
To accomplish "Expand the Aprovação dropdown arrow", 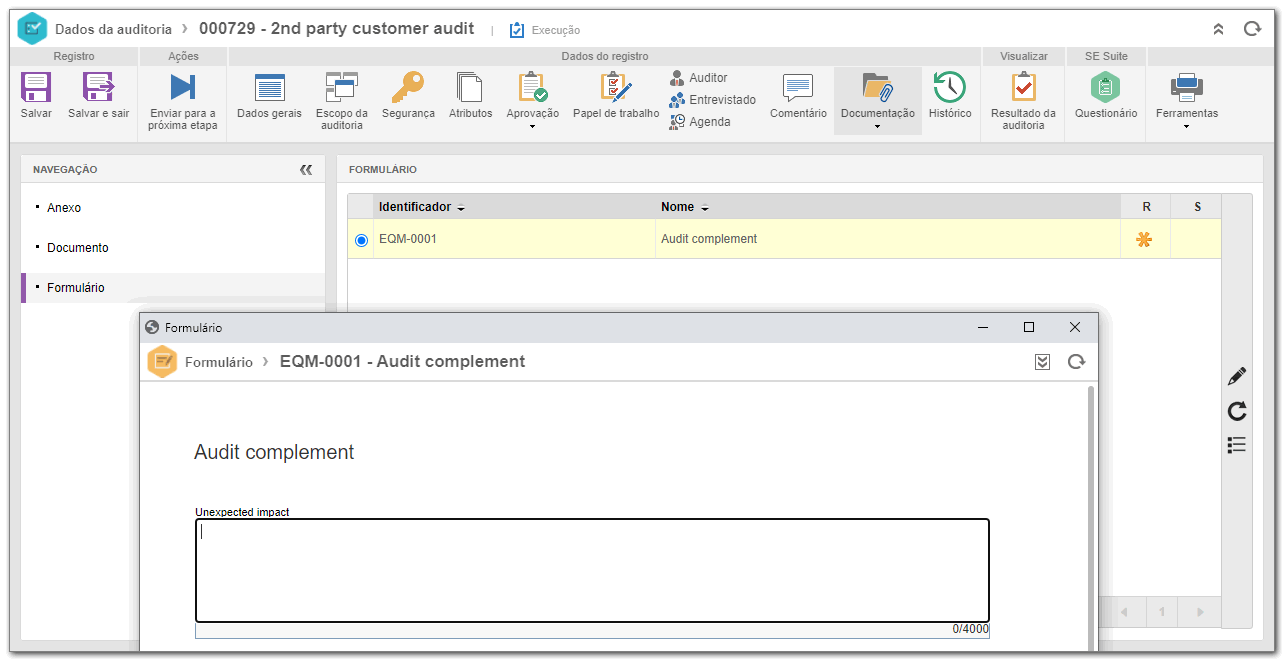I will tap(532, 127).
